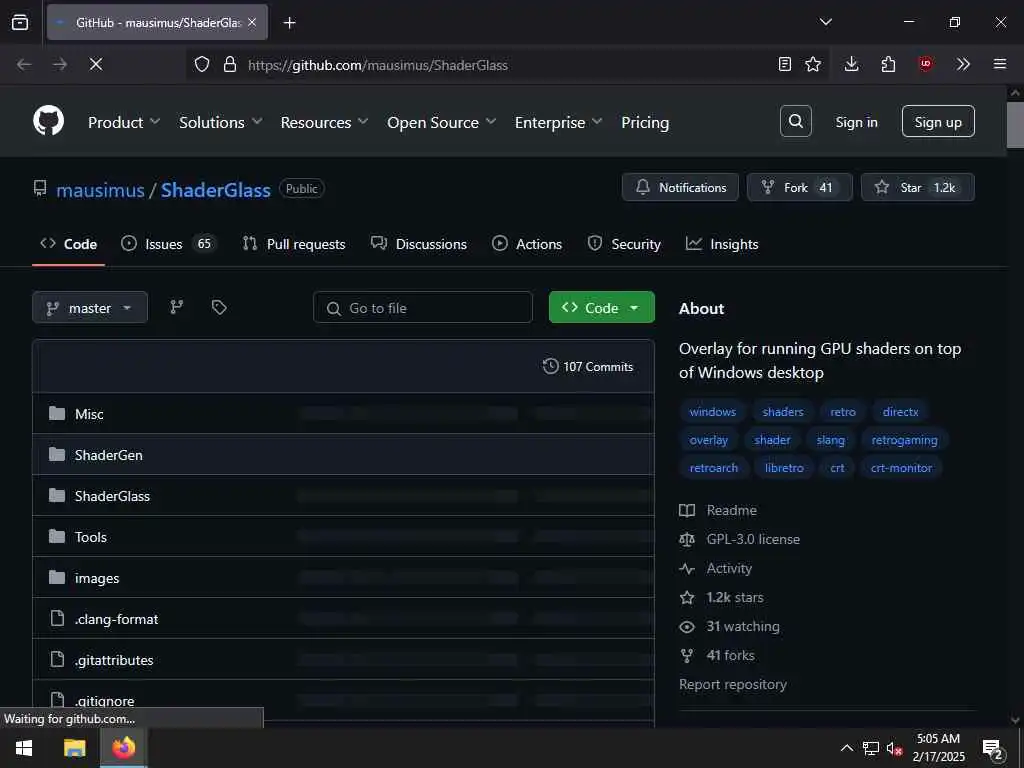Open the GitHub search magnifier button
The width and height of the screenshot is (1024, 768).
[795, 121]
